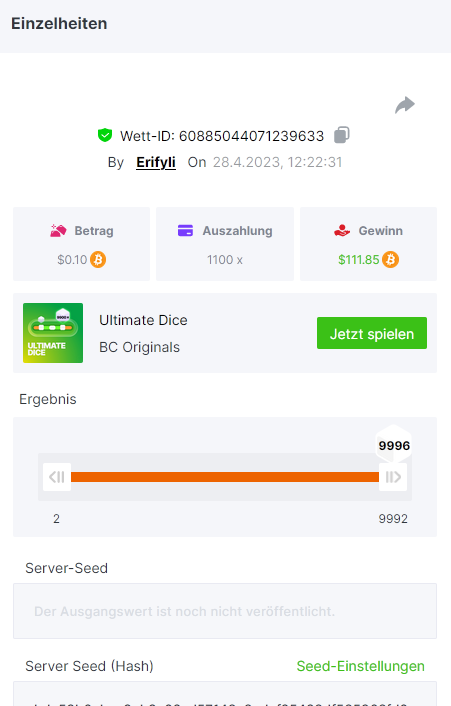Click the 9996 result marker
This screenshot has width=451, height=706.
tap(394, 445)
